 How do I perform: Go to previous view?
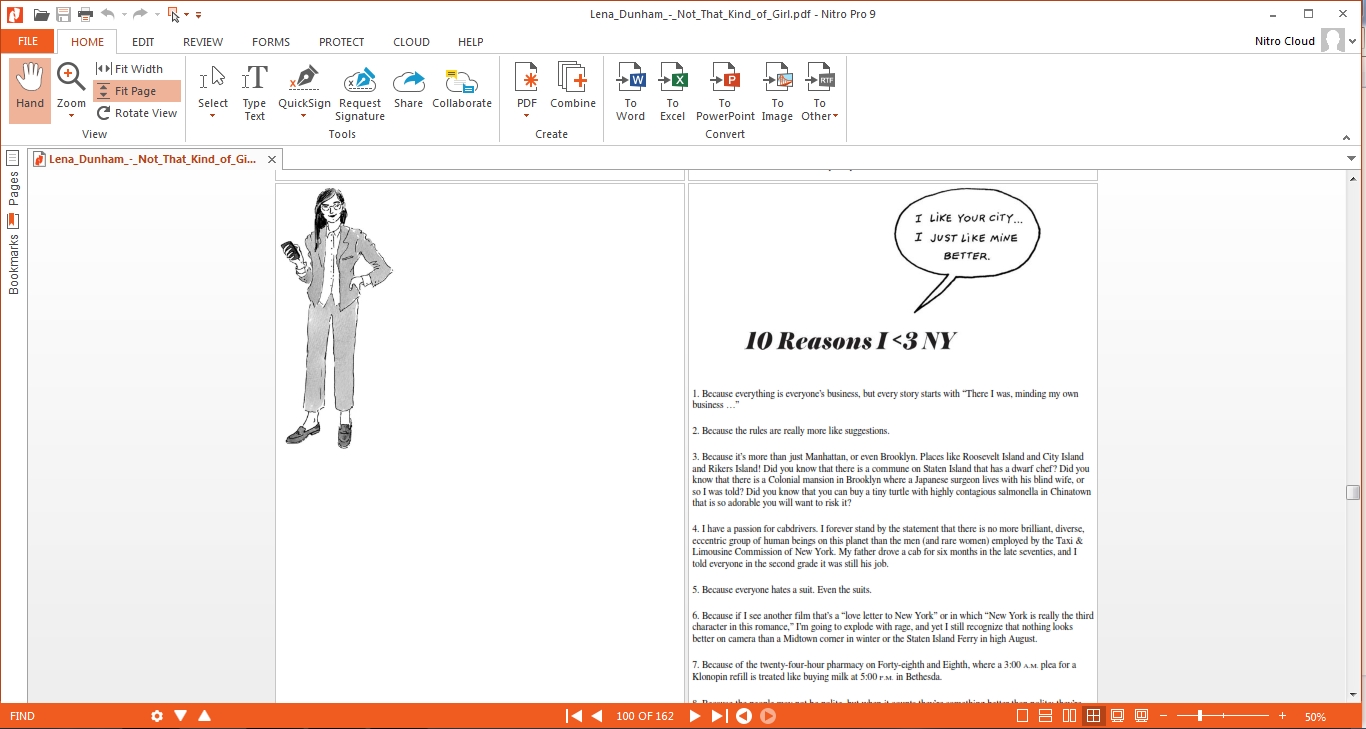point(744,716)
